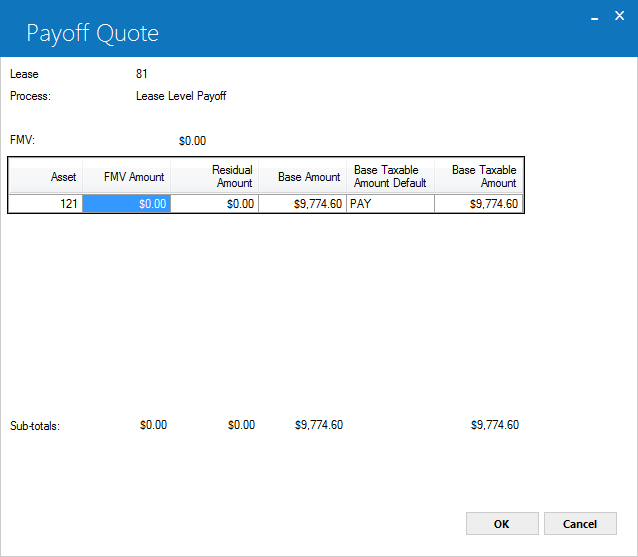The height and width of the screenshot is (557, 638).
Task: Select the Residual Amount cell for asset 121
Action: [214, 203]
